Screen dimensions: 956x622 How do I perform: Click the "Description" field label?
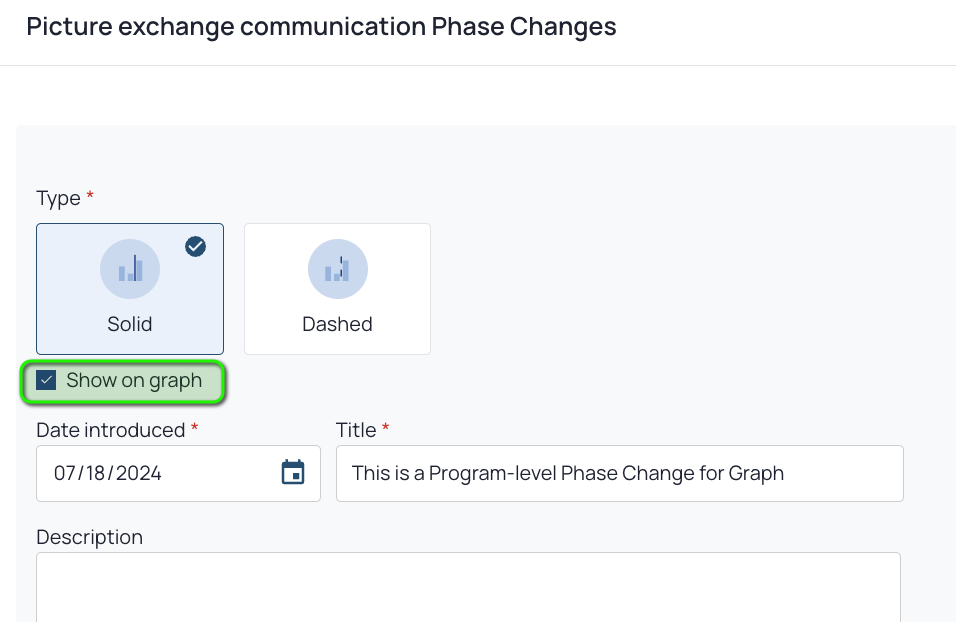click(90, 537)
